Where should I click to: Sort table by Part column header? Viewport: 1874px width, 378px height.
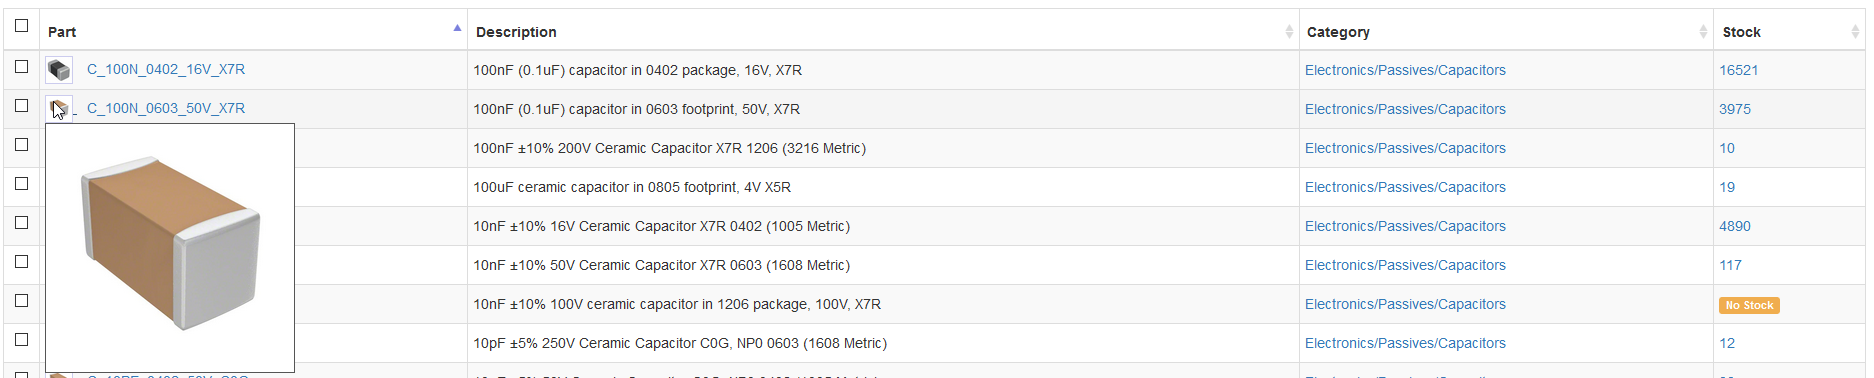coord(62,32)
